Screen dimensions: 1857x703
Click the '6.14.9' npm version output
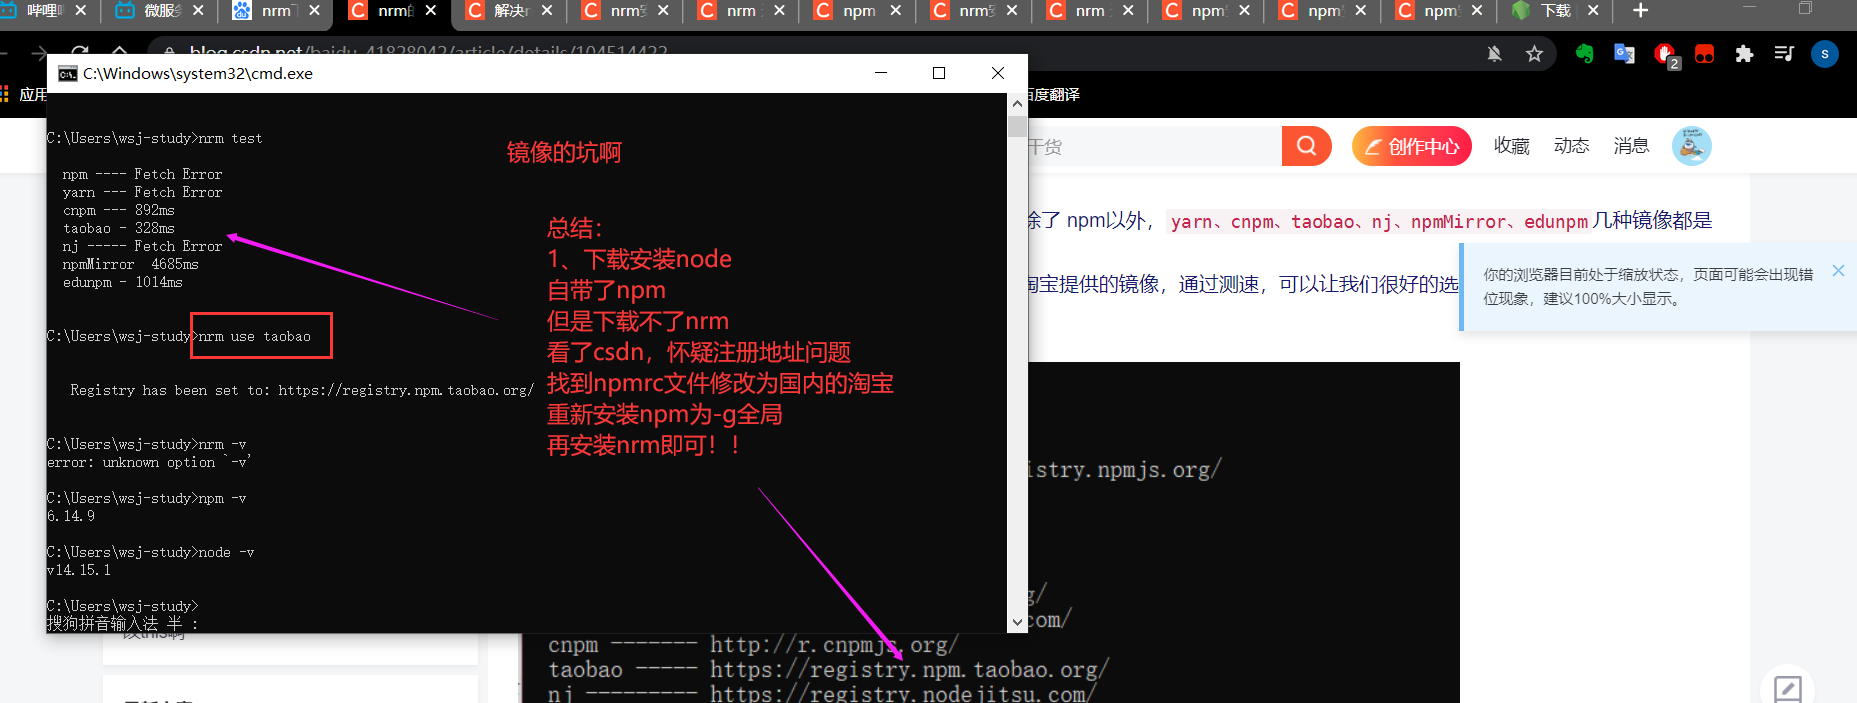pos(71,516)
